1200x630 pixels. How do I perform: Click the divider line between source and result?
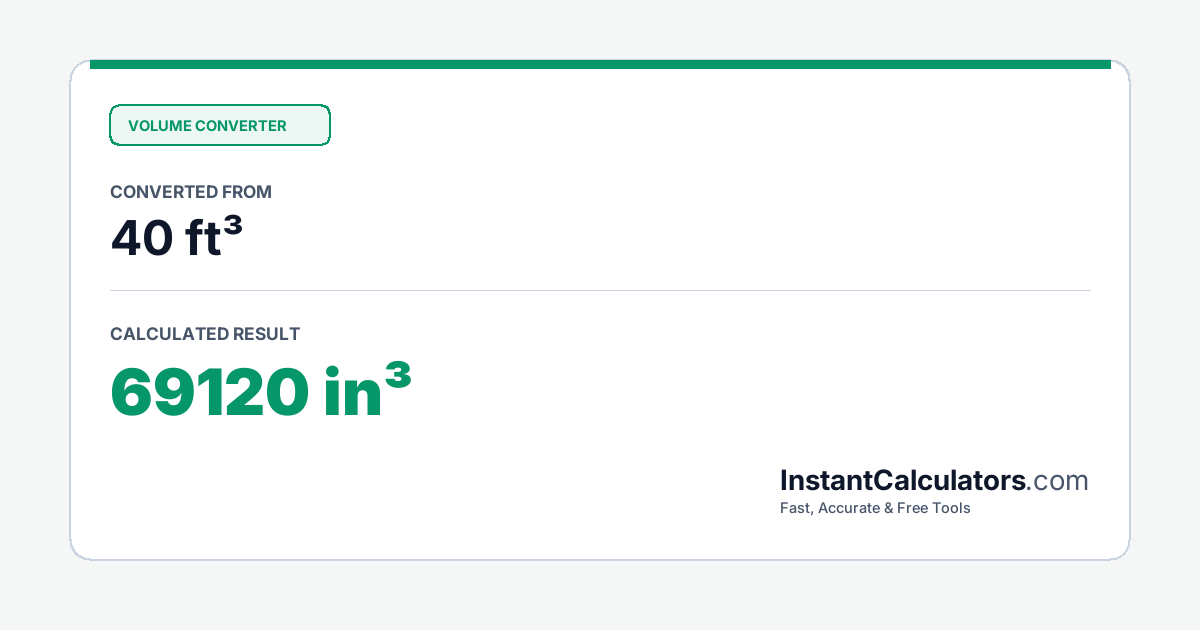(x=600, y=291)
